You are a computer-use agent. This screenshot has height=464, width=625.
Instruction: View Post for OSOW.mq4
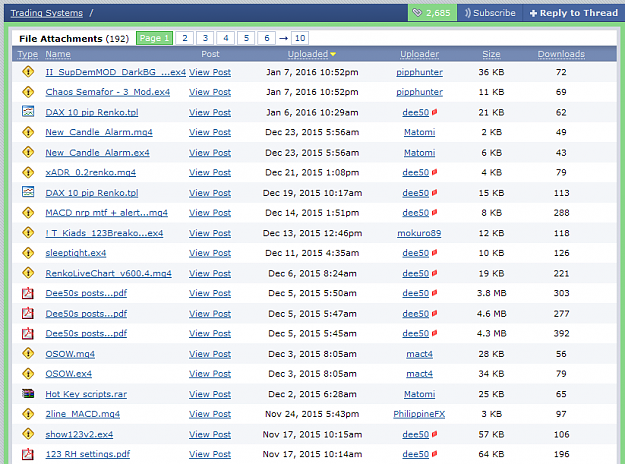click(x=210, y=354)
